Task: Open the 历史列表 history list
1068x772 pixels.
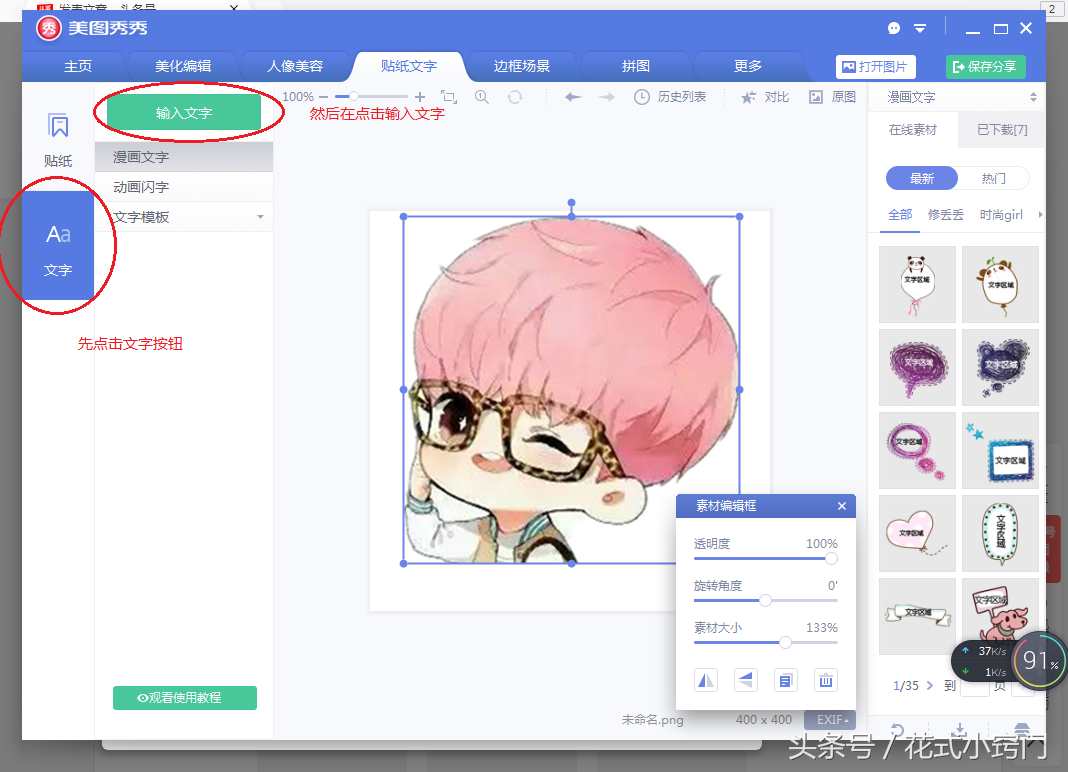Action: pos(670,97)
